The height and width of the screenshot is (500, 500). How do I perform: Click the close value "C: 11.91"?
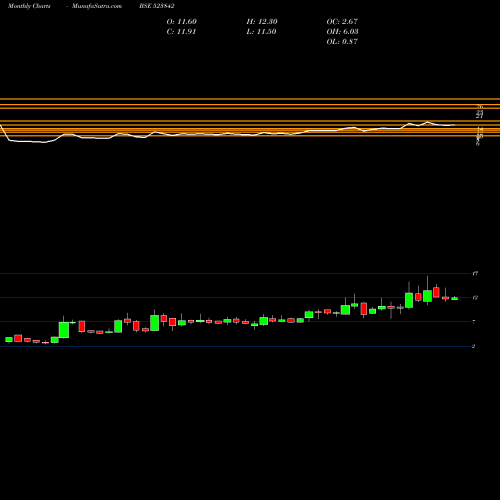[181, 32]
